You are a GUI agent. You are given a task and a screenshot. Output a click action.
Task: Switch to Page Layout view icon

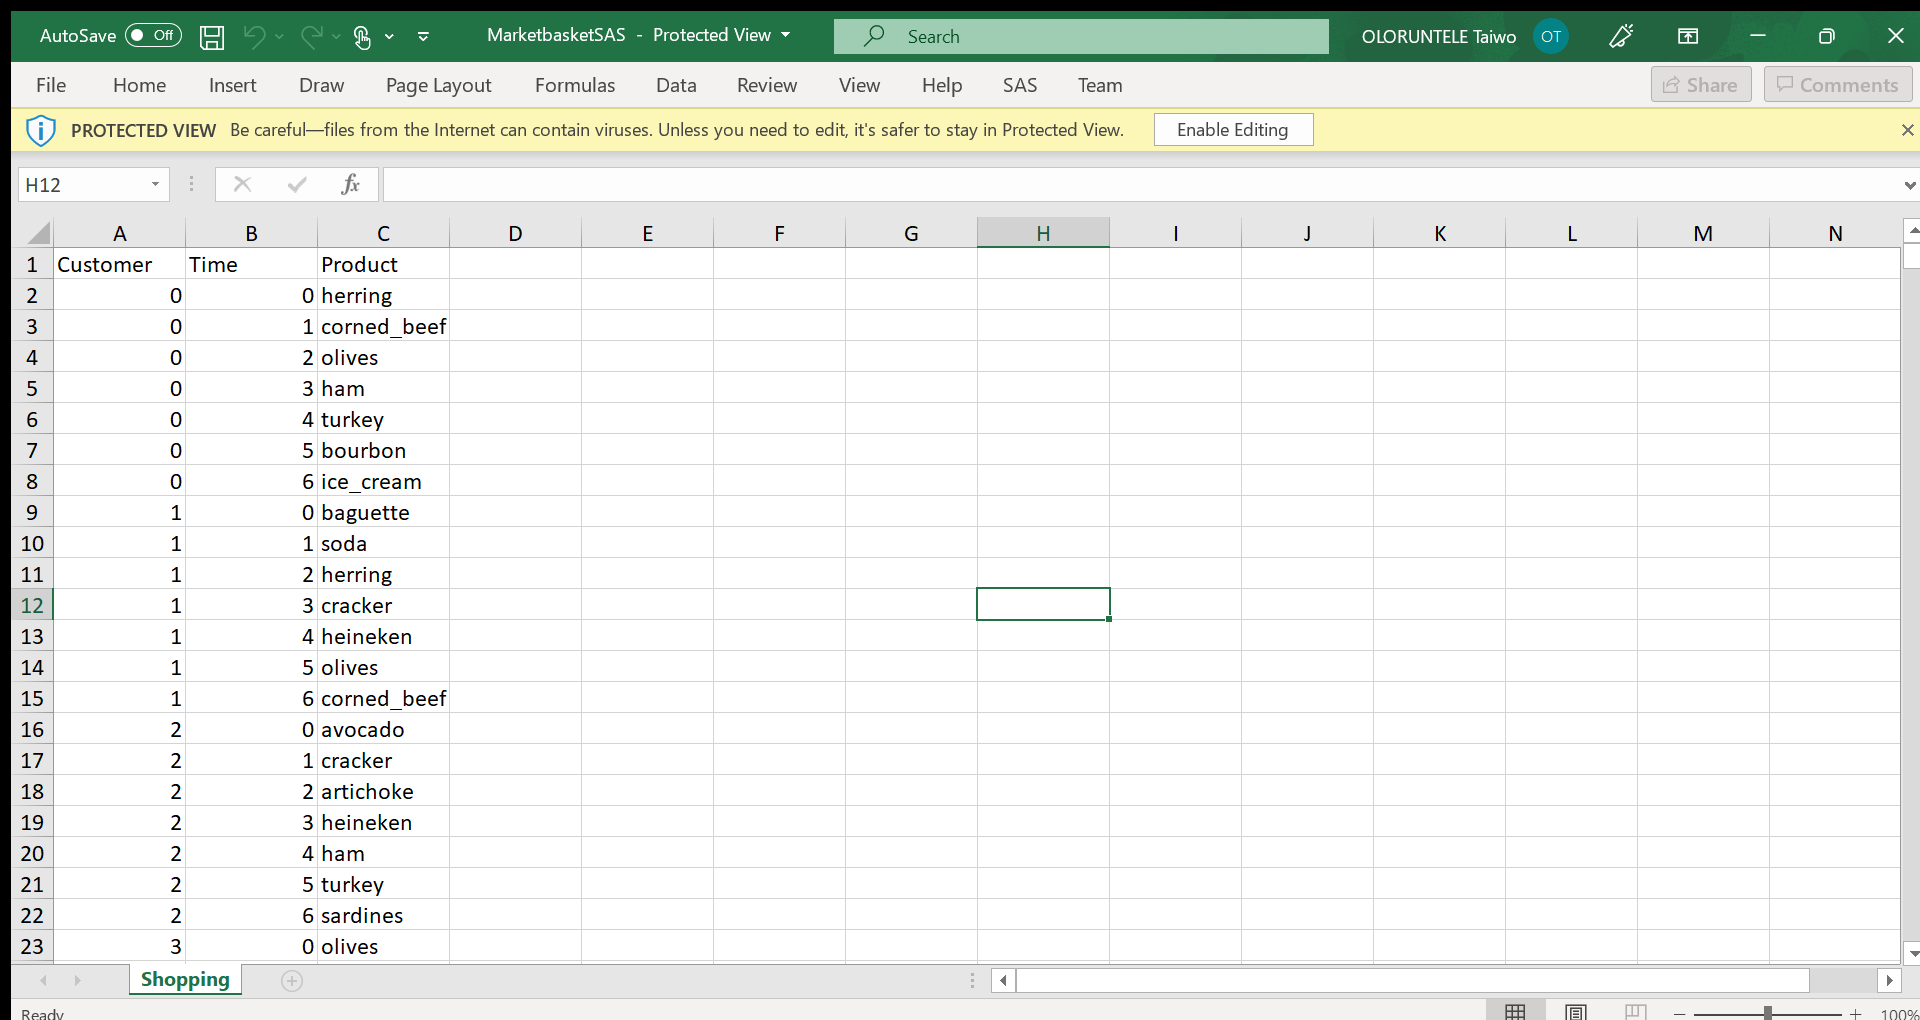pos(1576,1011)
